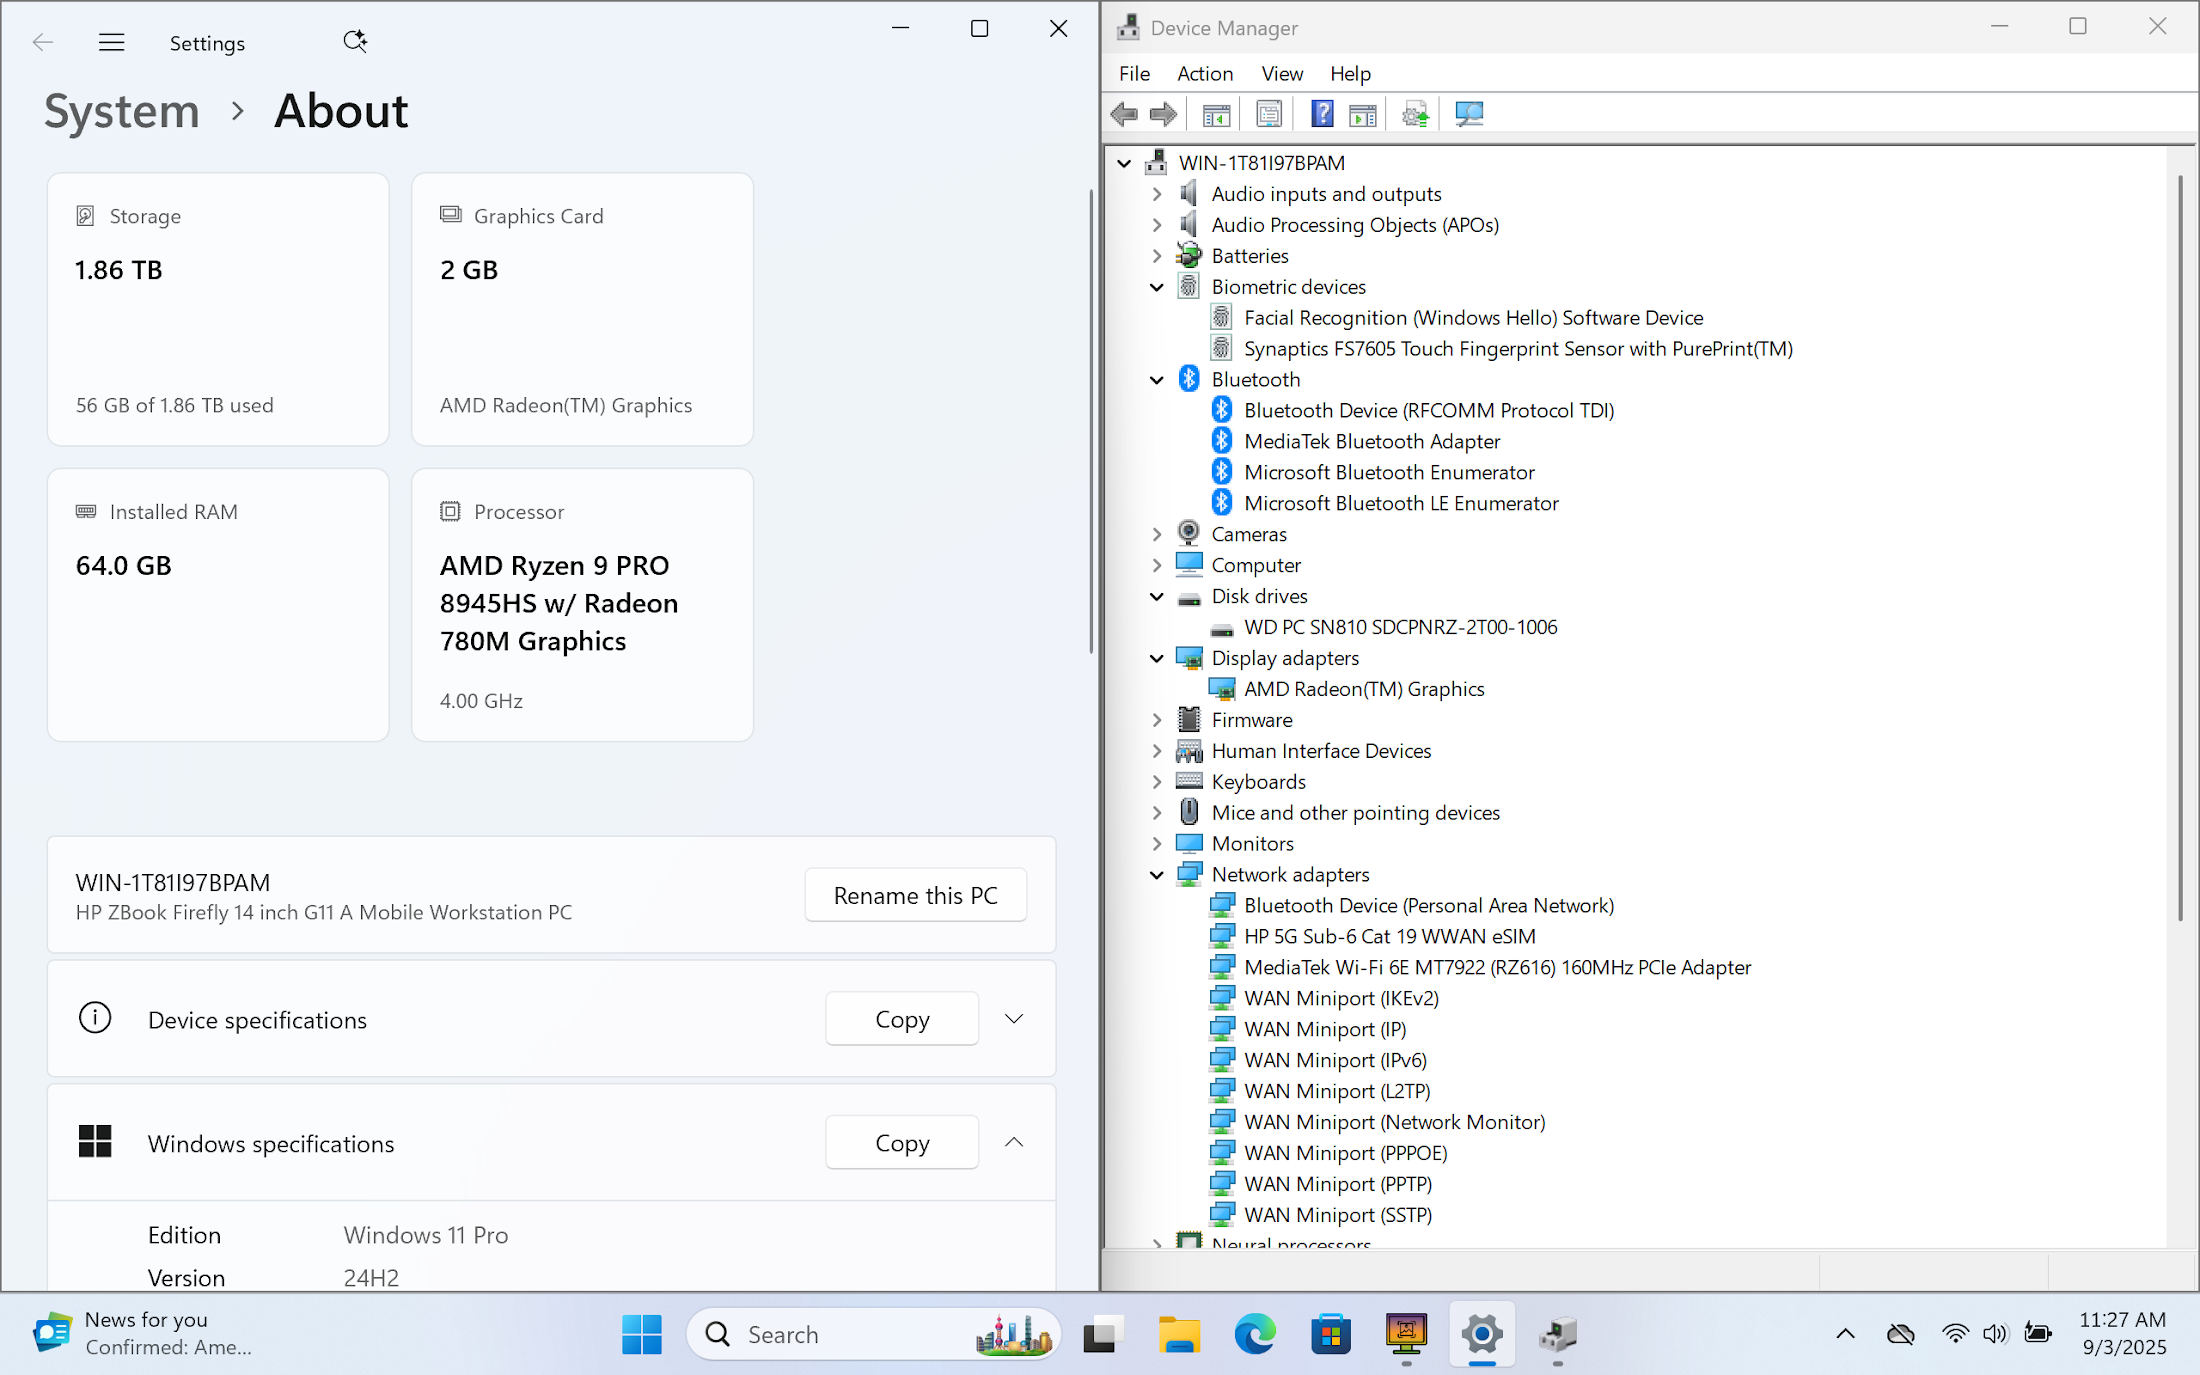The image size is (2200, 1375).
Task: Select MediaTek Bluetooth Adapter device
Action: tap(1372, 442)
